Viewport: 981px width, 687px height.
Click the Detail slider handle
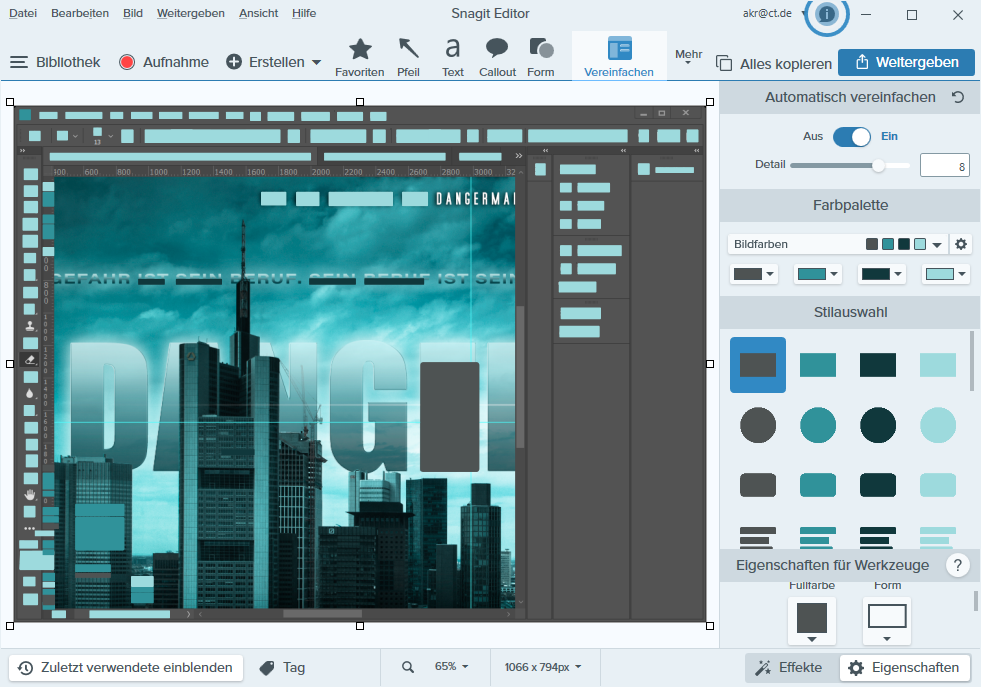pyautogui.click(x=878, y=165)
